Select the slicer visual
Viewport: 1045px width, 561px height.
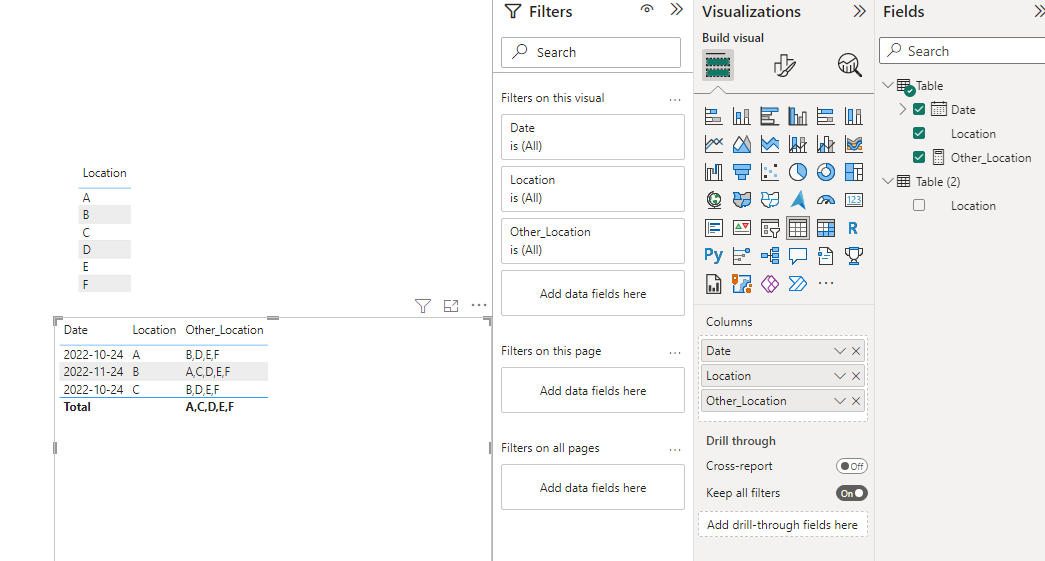(x=769, y=228)
